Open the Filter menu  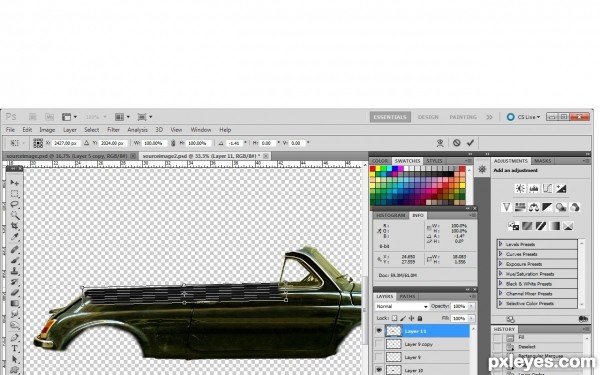(113, 130)
